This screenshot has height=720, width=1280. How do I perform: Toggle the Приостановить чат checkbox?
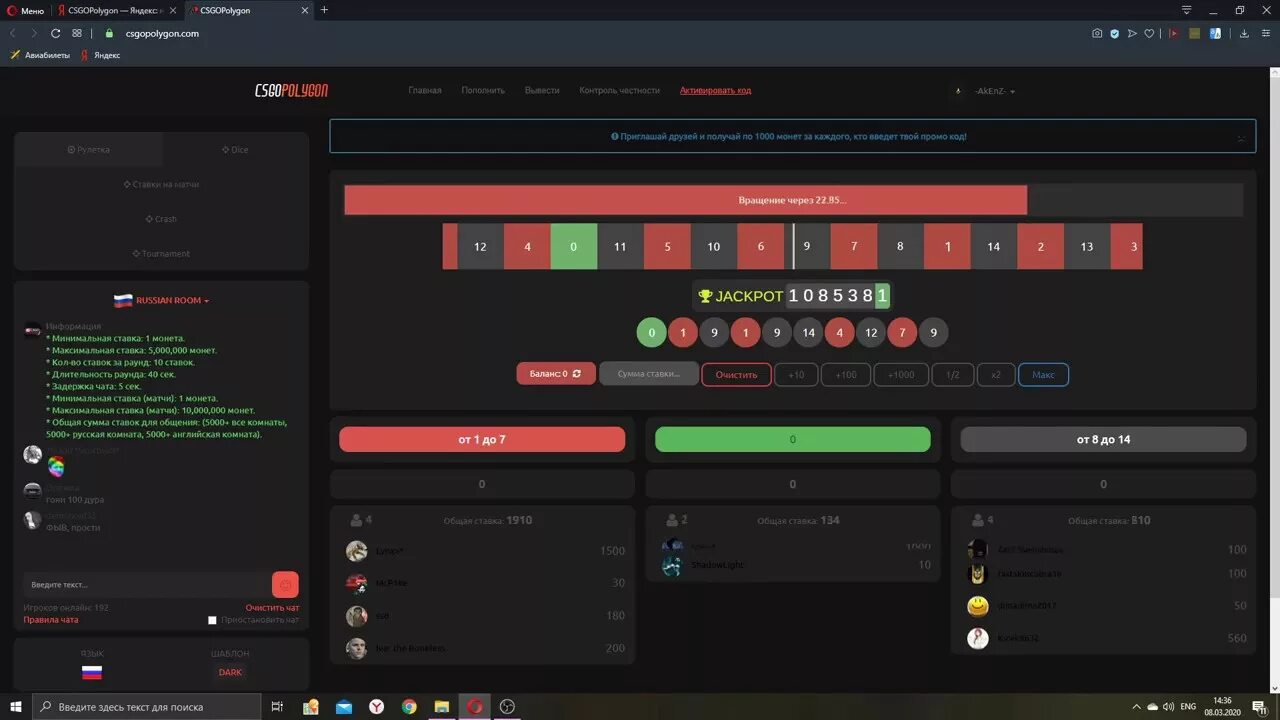[x=212, y=620]
